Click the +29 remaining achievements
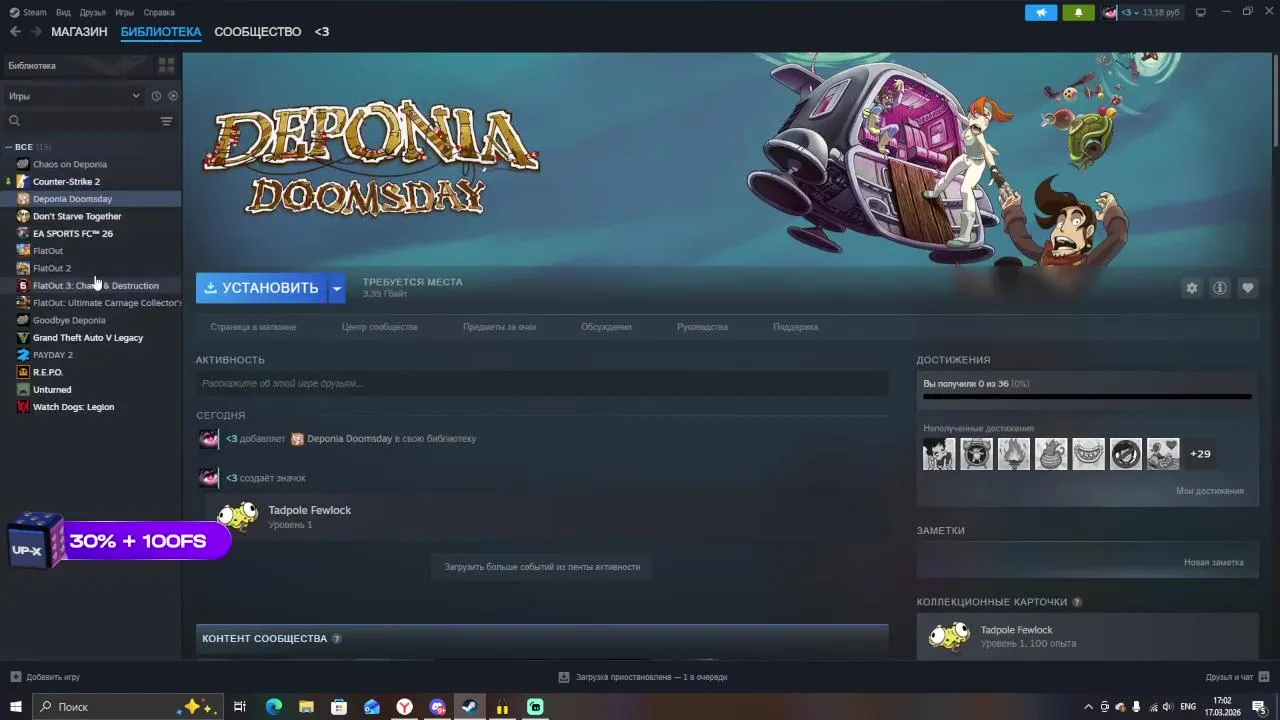Screen dimensions: 1280x720 tap(1200, 454)
